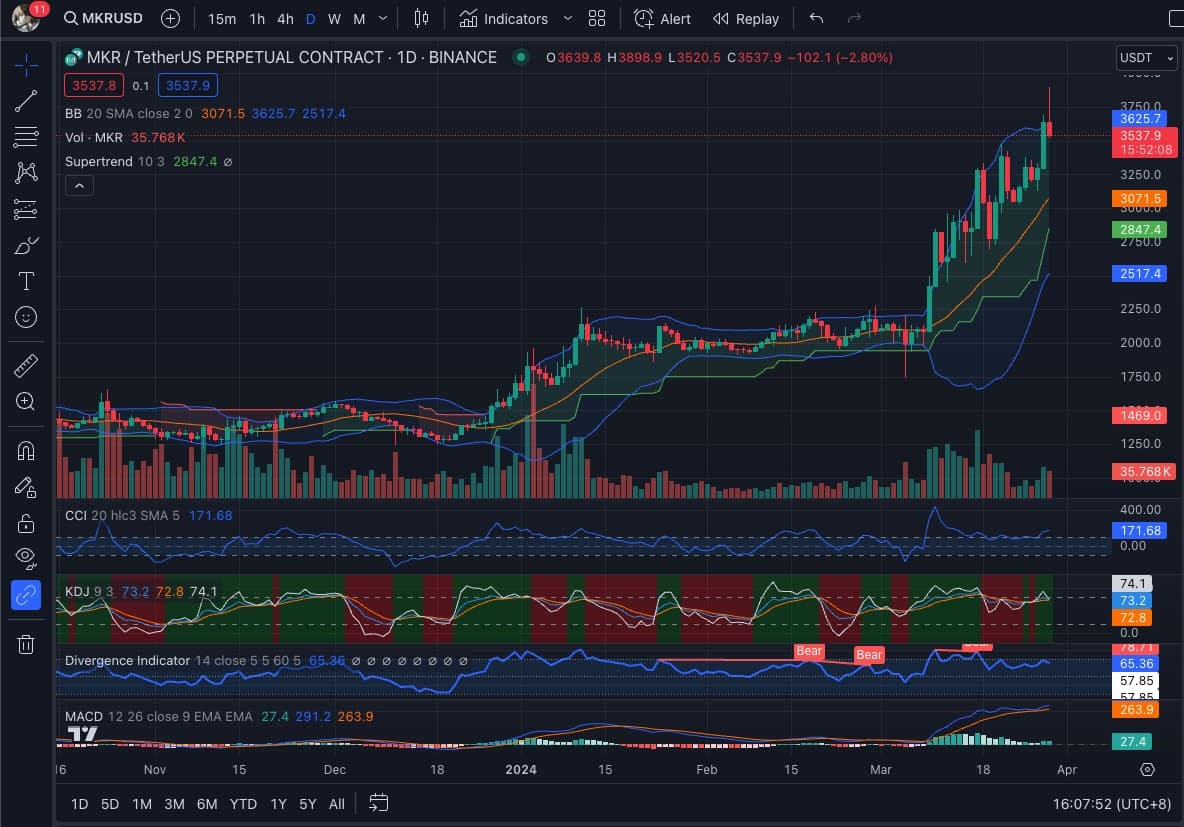Create an alert with the Alert icon
The image size is (1184, 827).
coord(661,18)
